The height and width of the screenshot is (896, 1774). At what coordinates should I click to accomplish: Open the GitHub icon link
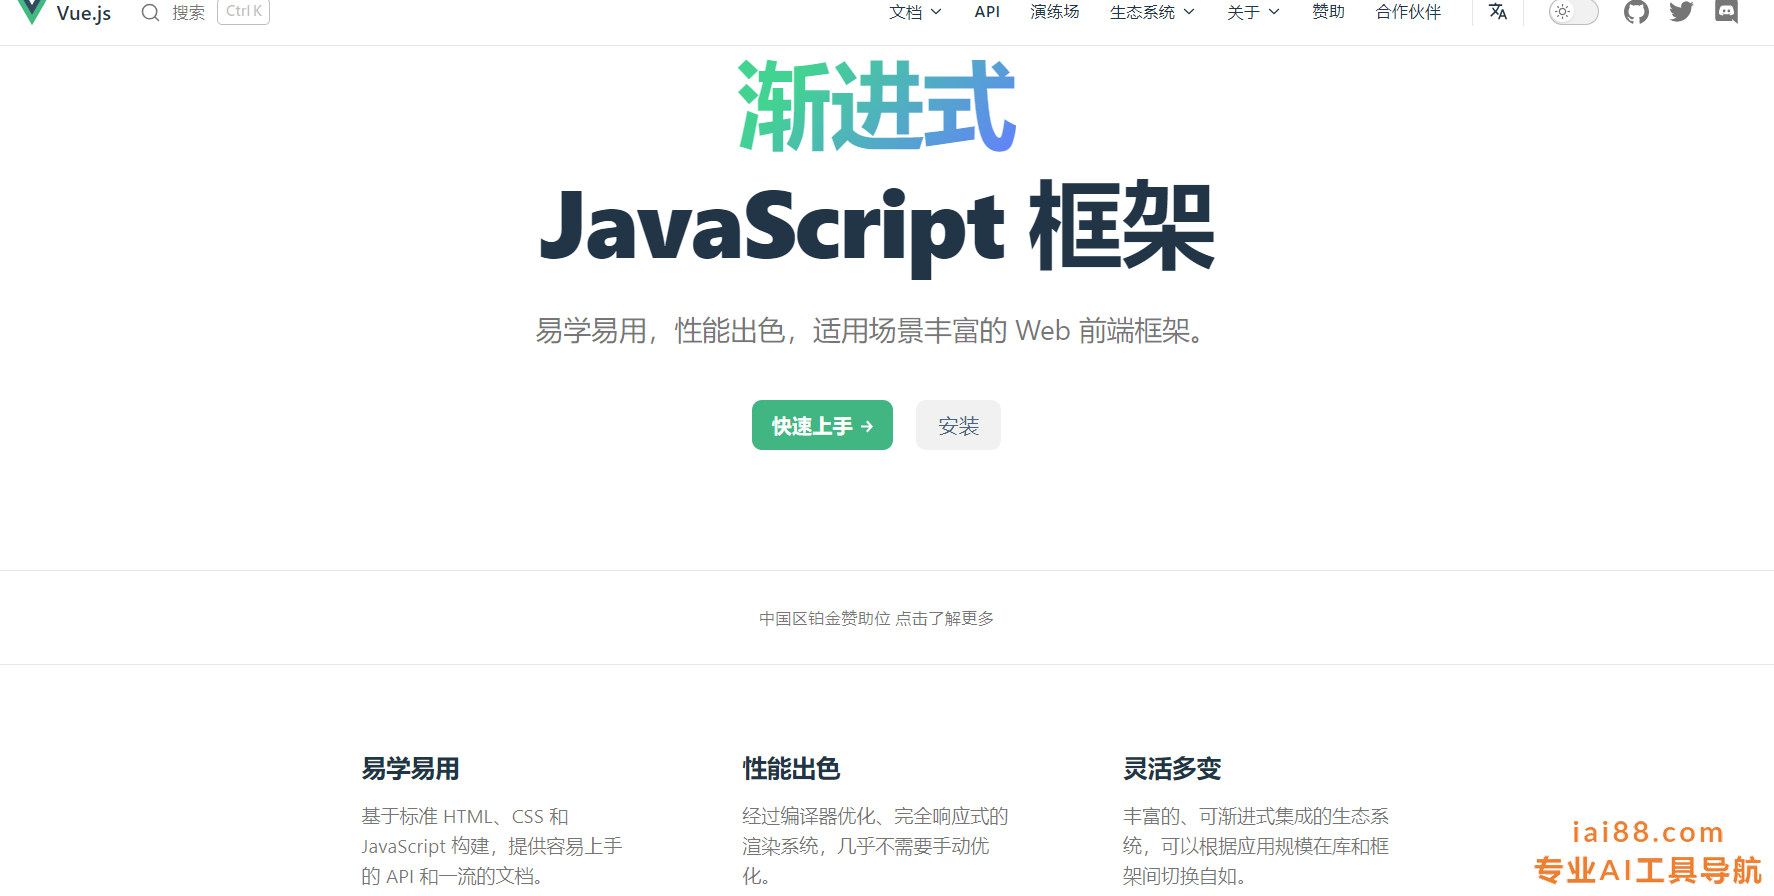(x=1636, y=12)
